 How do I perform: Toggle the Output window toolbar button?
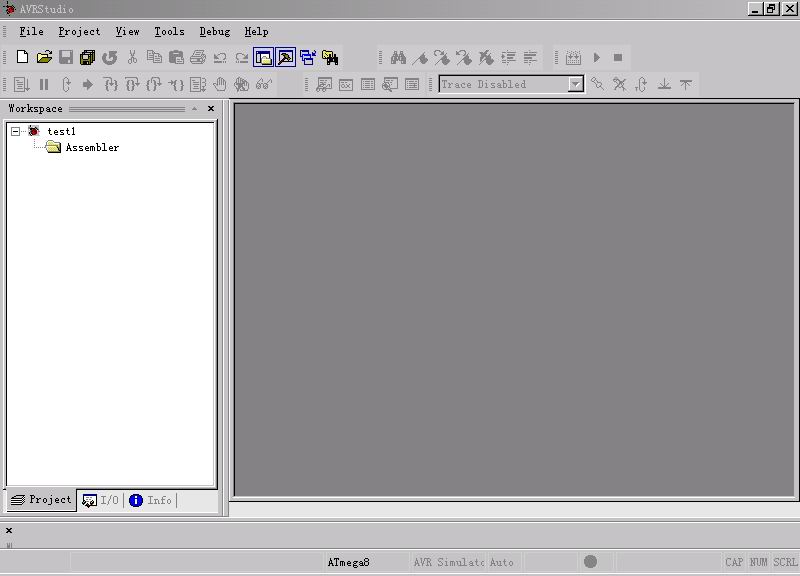point(286,58)
